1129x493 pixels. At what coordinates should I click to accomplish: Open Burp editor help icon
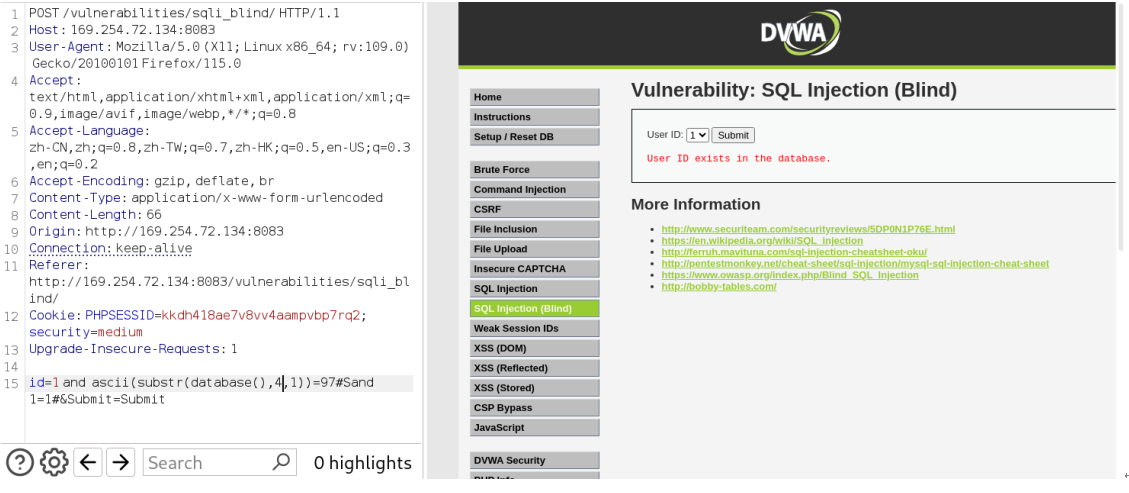click(19, 462)
